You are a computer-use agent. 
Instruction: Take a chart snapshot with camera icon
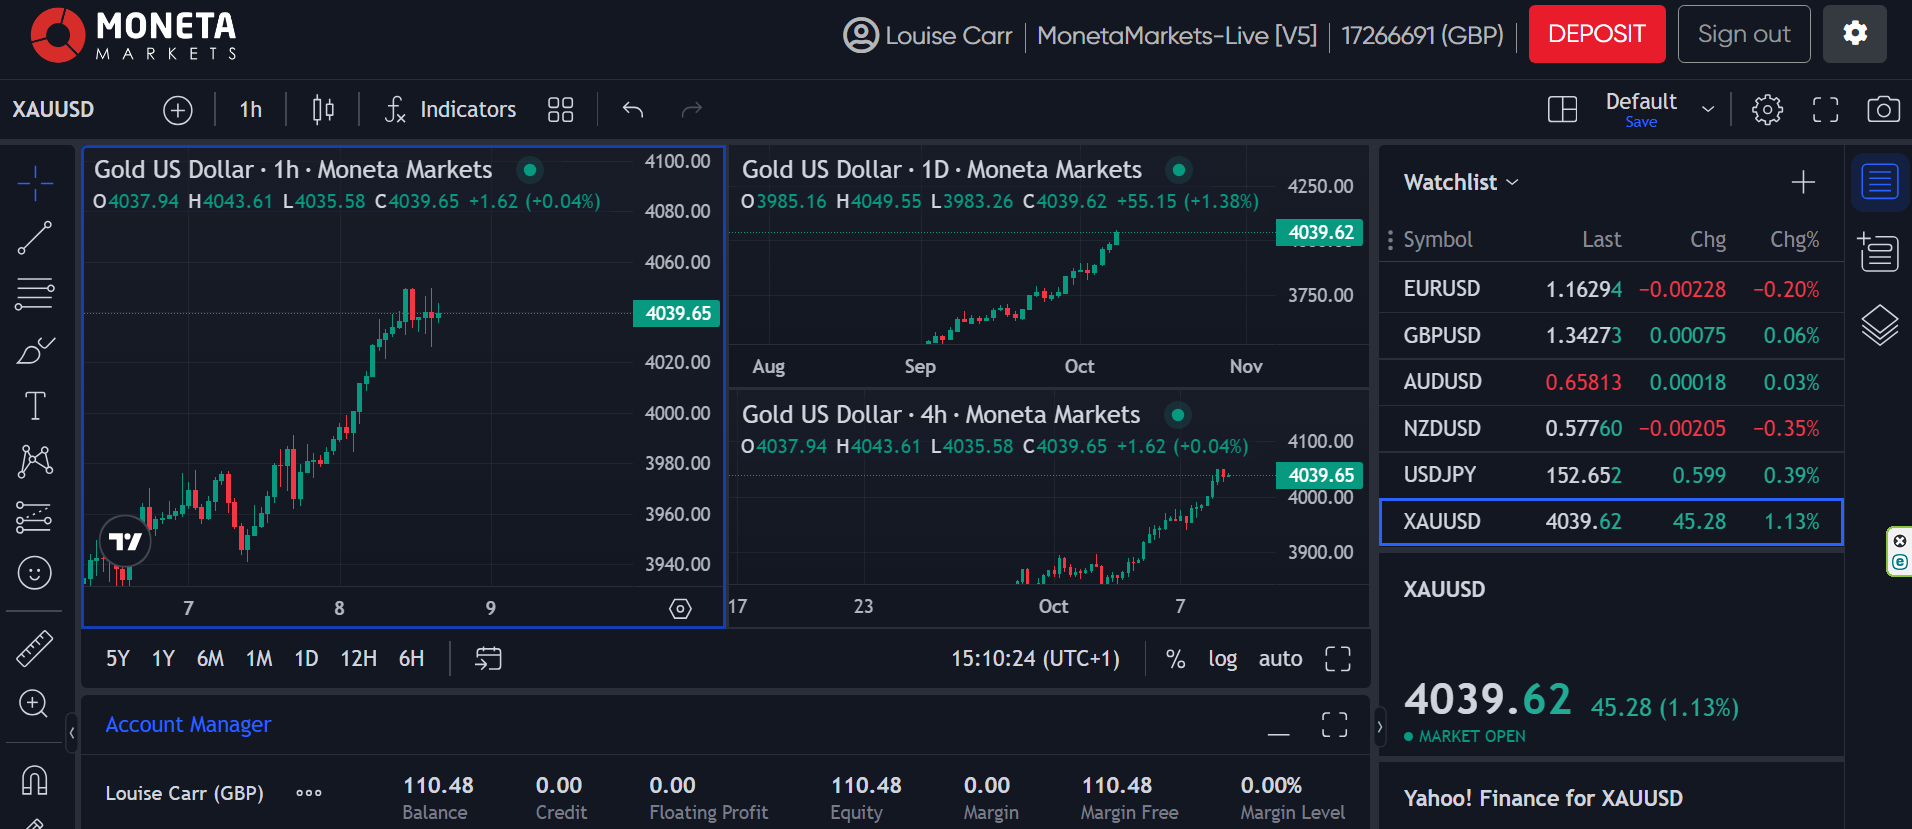[x=1884, y=109]
